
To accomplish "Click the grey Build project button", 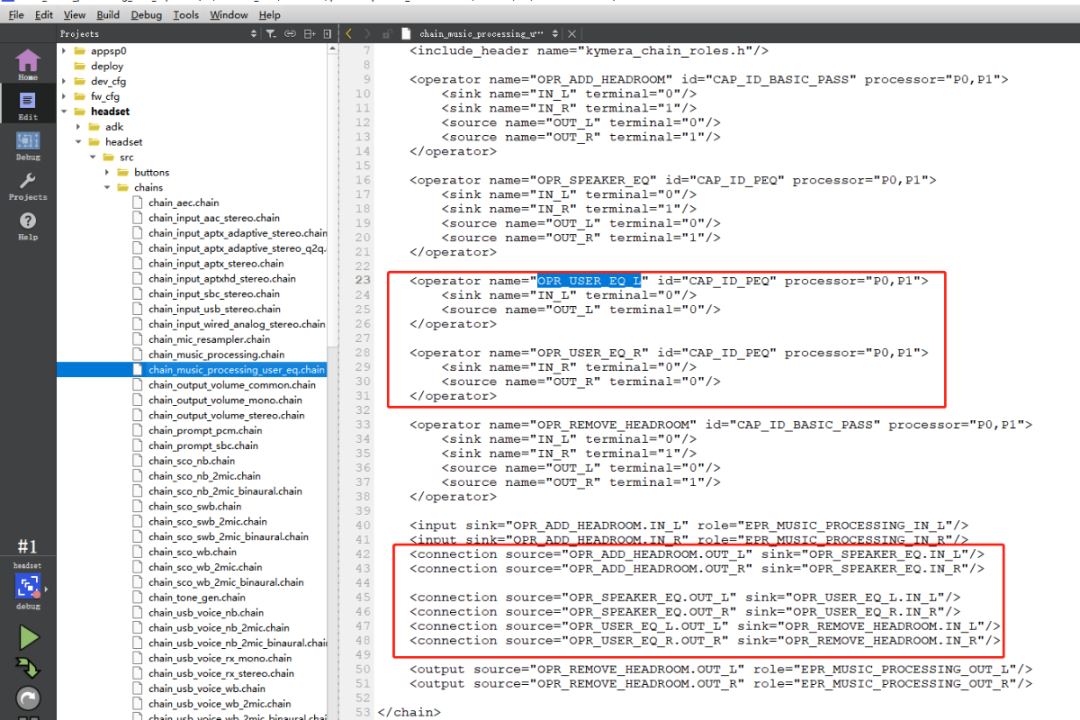I will pos(28,698).
